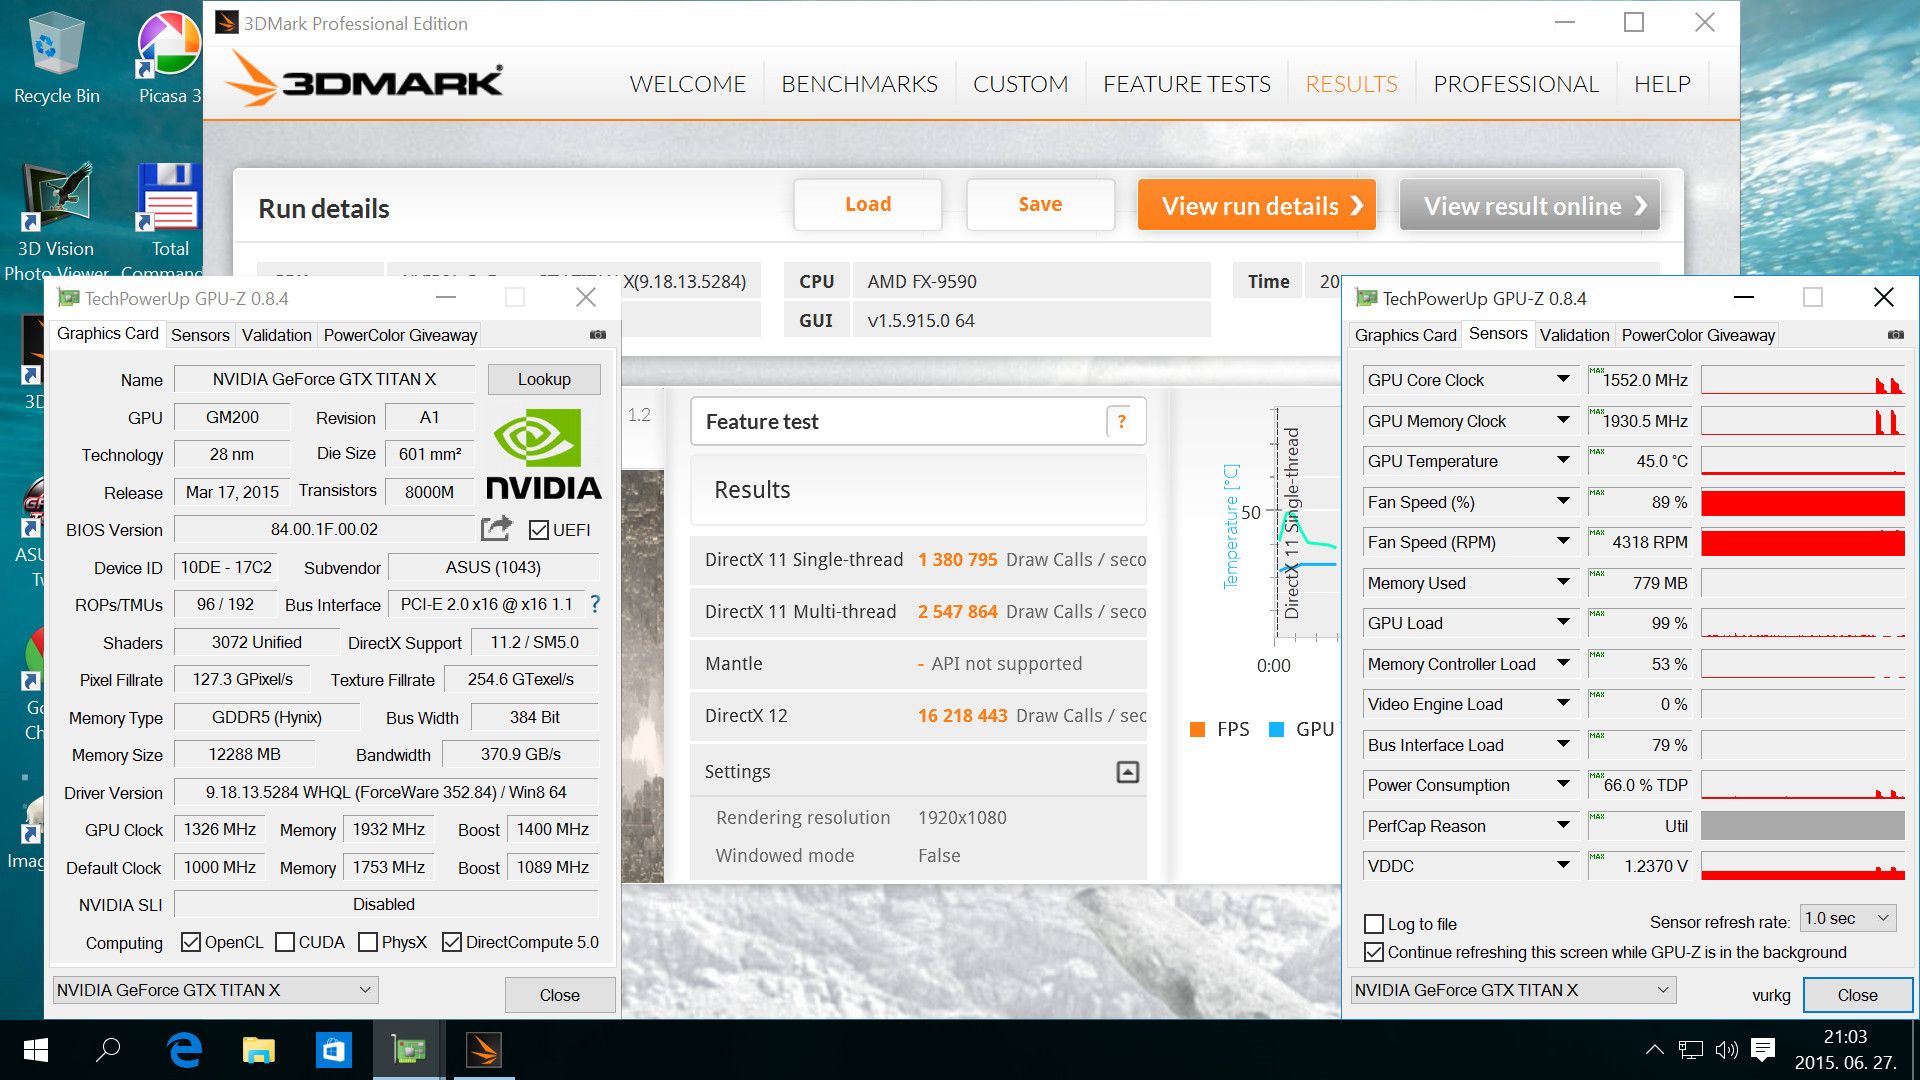The image size is (1920, 1080).
Task: Open Windows Store from taskbar
Action: pos(333,1050)
